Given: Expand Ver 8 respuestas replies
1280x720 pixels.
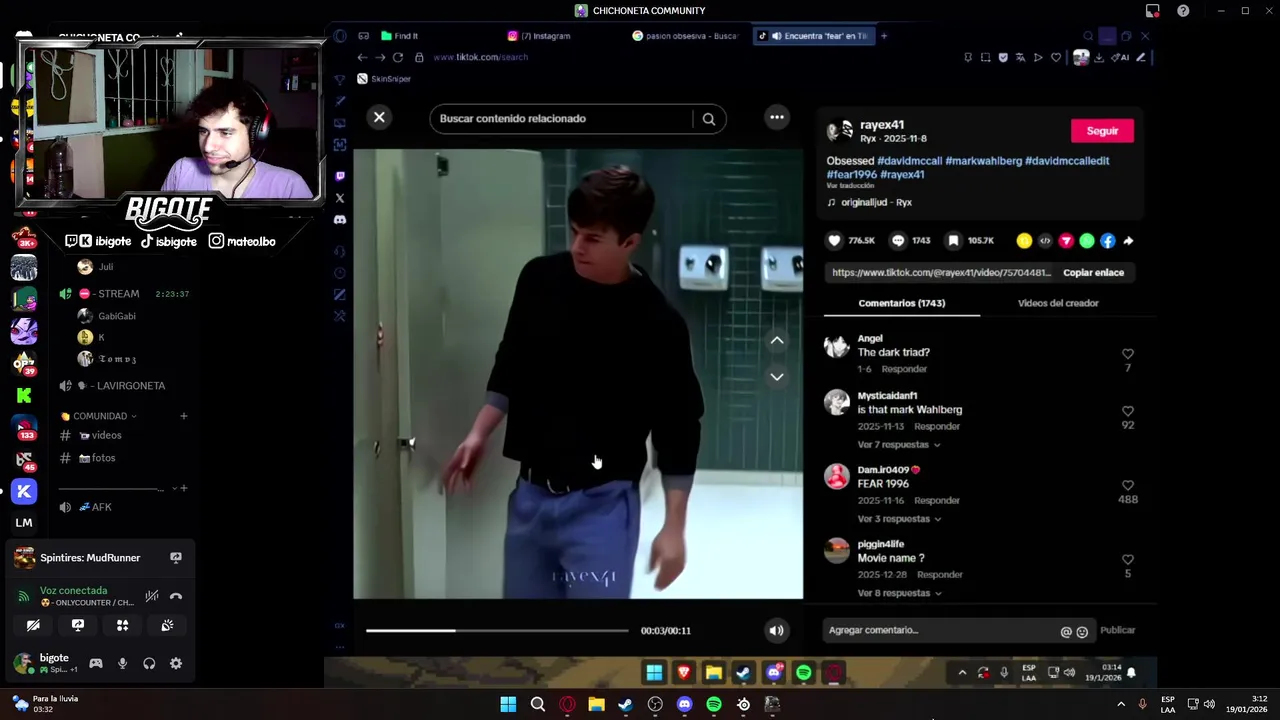Looking at the screenshot, I should pos(898,593).
